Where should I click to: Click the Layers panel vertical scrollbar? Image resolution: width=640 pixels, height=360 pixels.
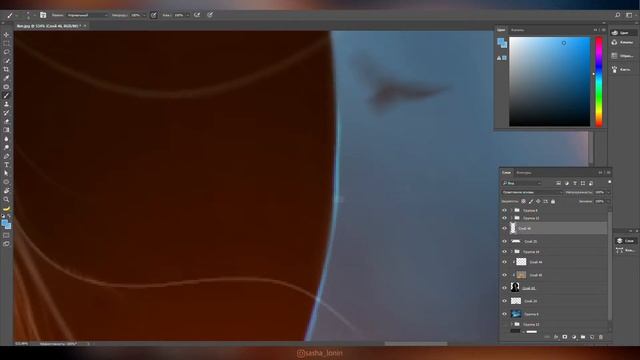(610, 265)
